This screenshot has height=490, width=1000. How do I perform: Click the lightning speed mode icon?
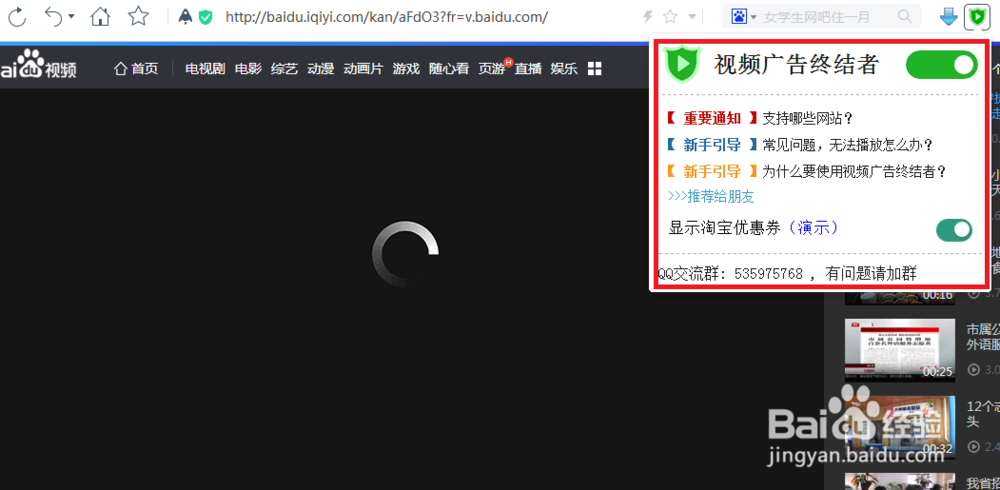648,17
